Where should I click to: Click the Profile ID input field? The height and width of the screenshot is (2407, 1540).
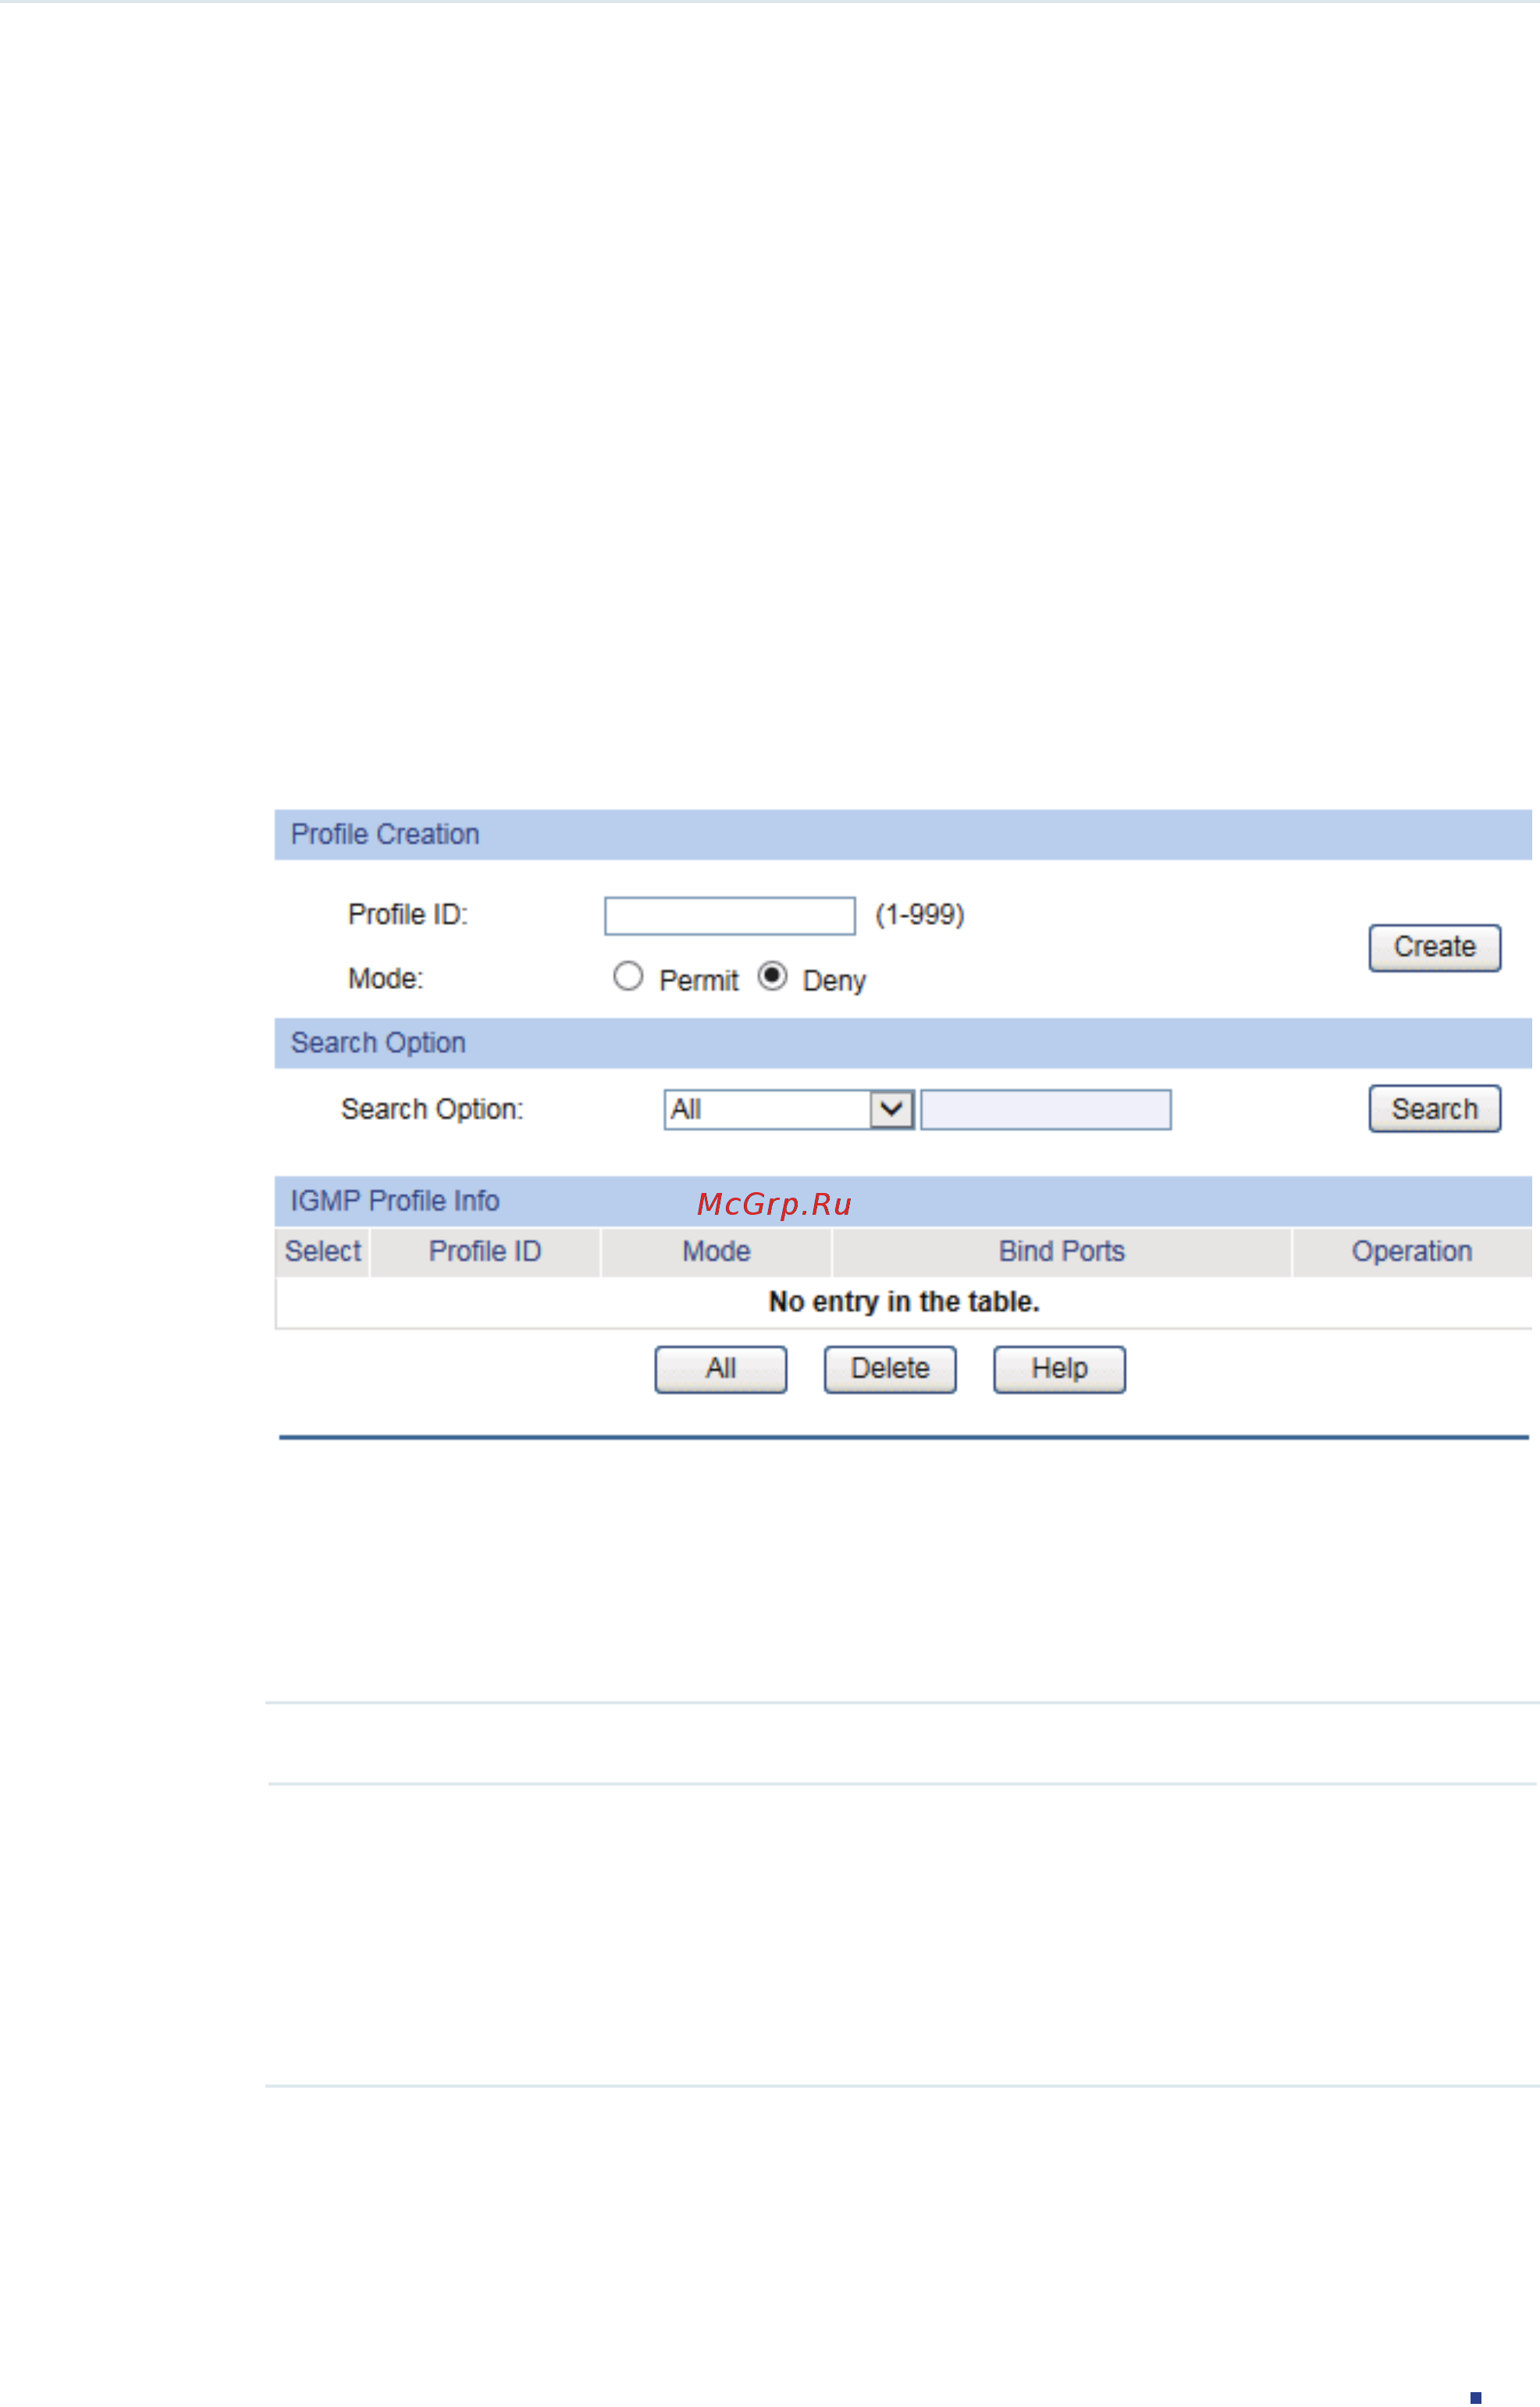coord(730,916)
